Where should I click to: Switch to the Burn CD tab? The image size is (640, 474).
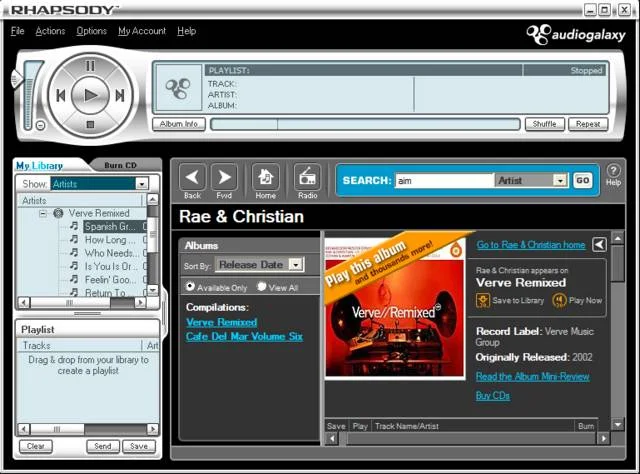tap(120, 165)
